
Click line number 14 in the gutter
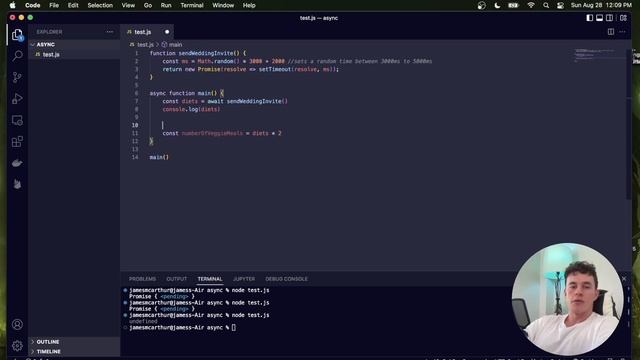tap(135, 157)
